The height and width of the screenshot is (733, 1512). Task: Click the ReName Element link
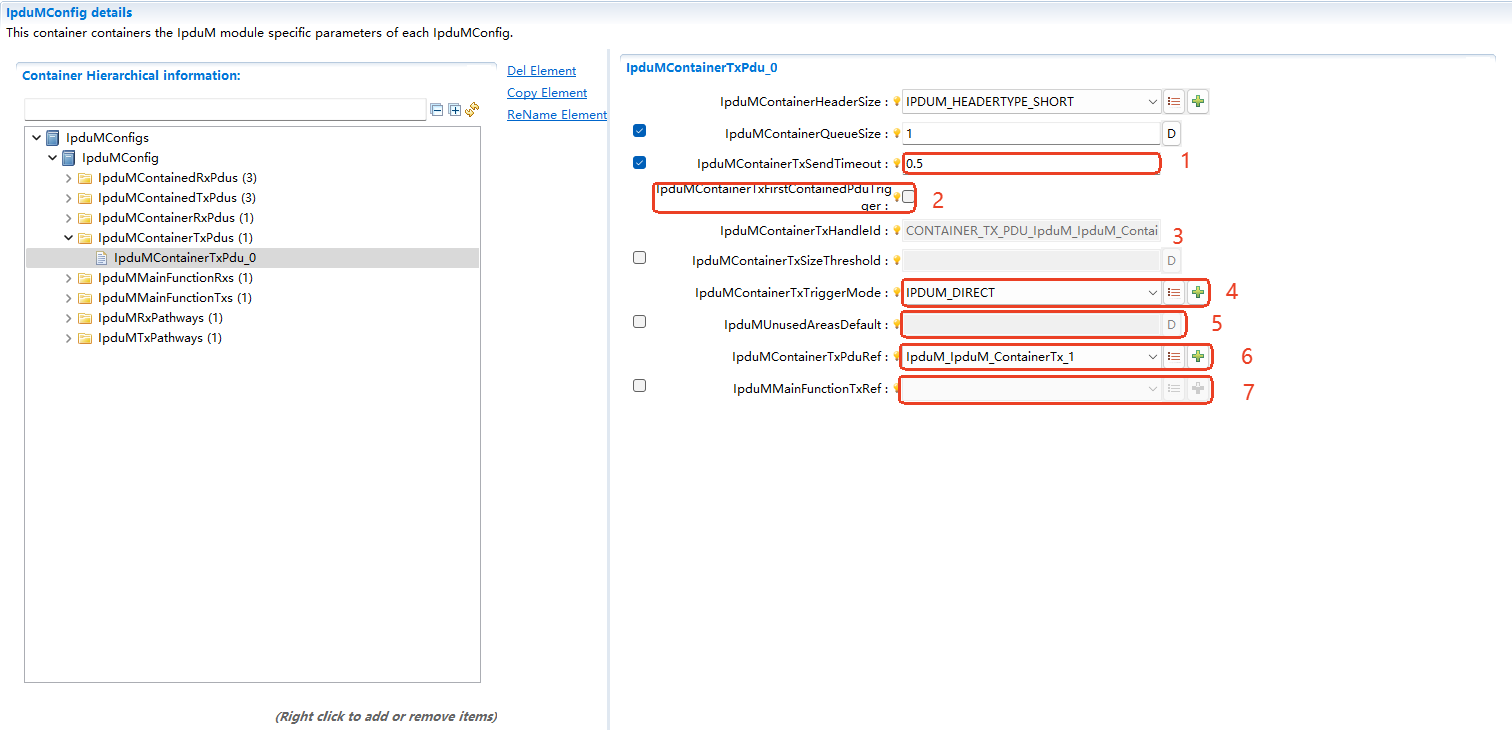point(556,114)
